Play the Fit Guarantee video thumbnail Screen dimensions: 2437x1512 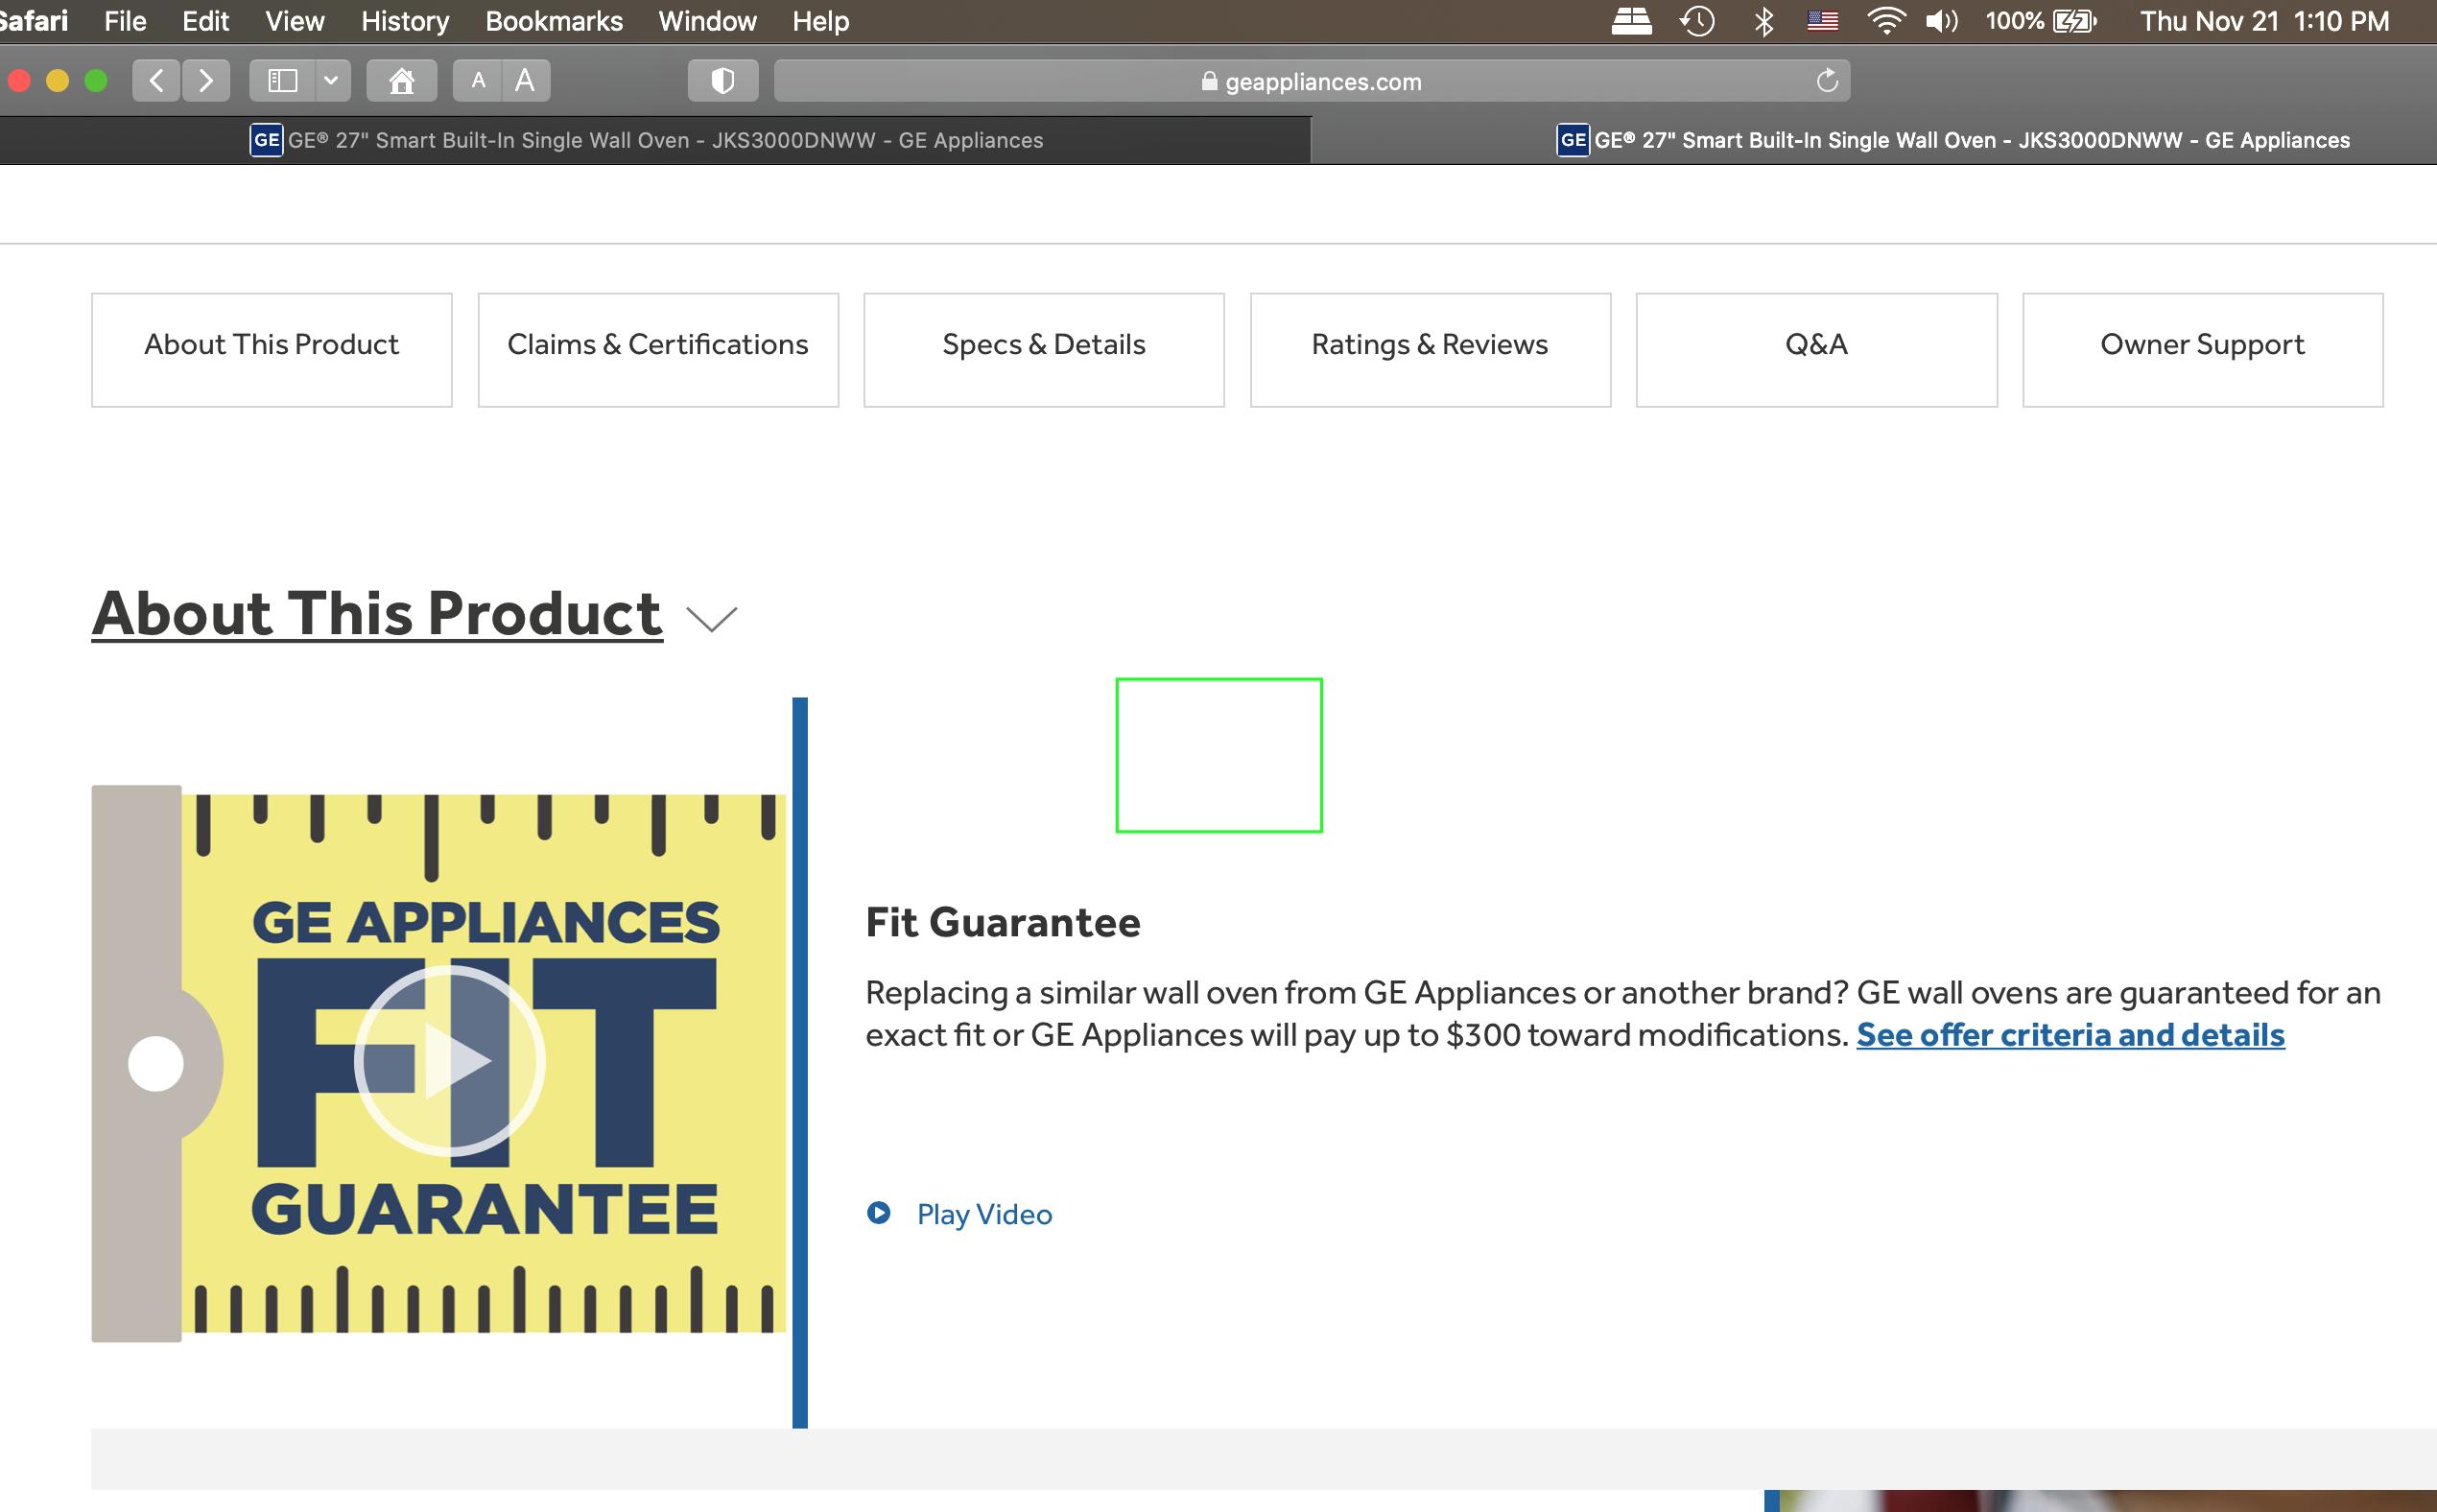(x=449, y=1061)
